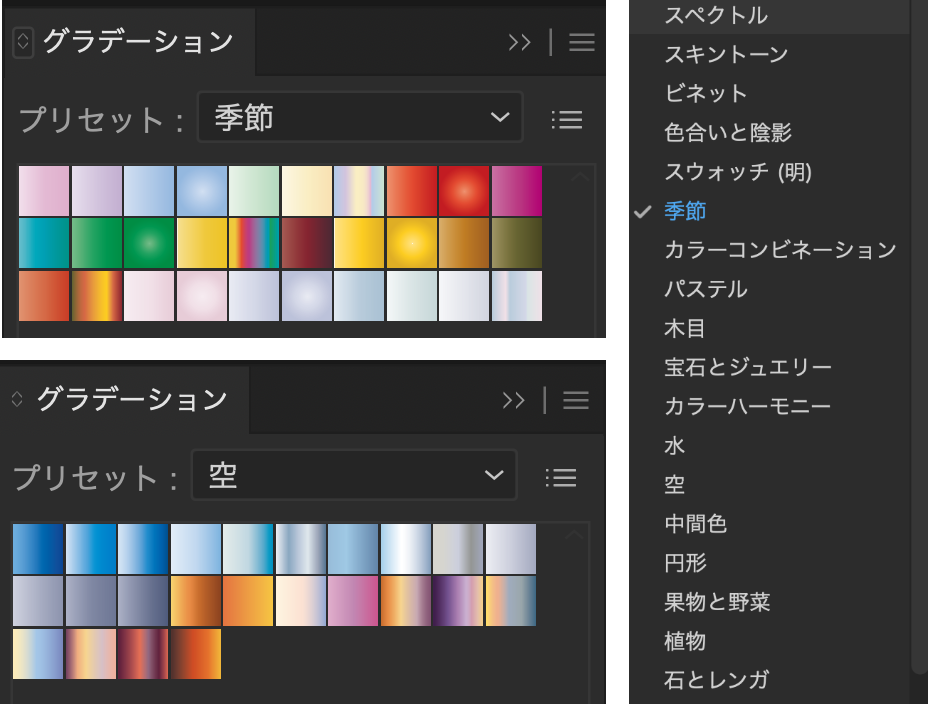The height and width of the screenshot is (704, 928).
Task: Pick the first dark blue gradient swatch in 空
Action: (x=38, y=548)
